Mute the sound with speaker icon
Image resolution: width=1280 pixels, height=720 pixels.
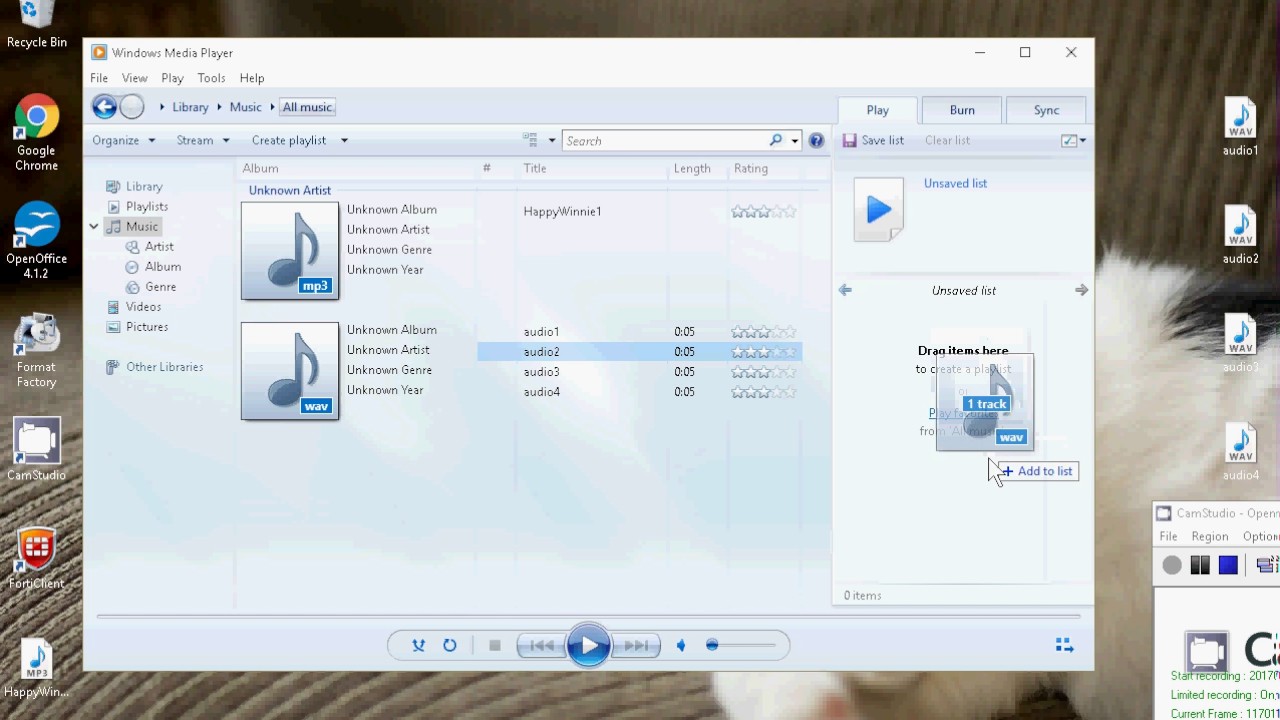[682, 646]
